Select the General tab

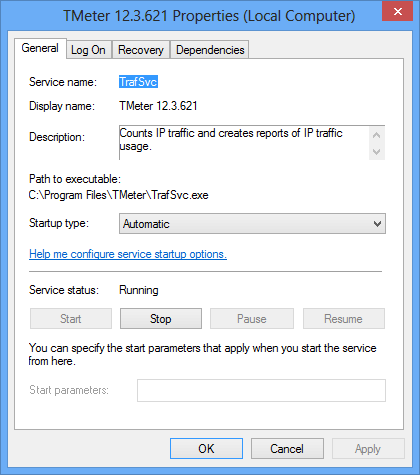[x=40, y=48]
